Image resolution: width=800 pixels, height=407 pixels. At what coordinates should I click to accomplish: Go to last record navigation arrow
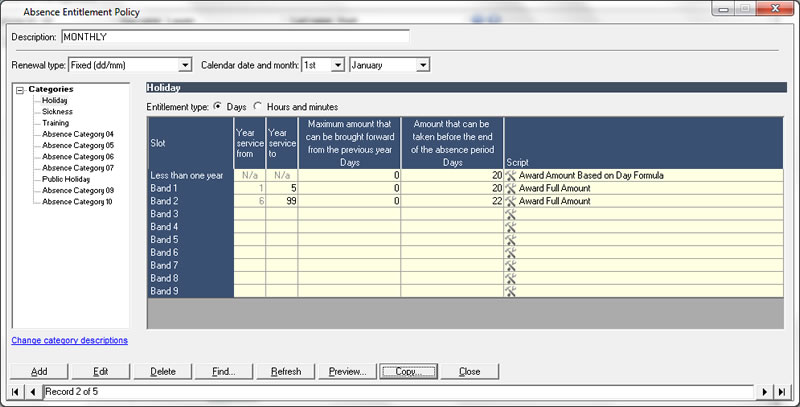click(x=782, y=392)
